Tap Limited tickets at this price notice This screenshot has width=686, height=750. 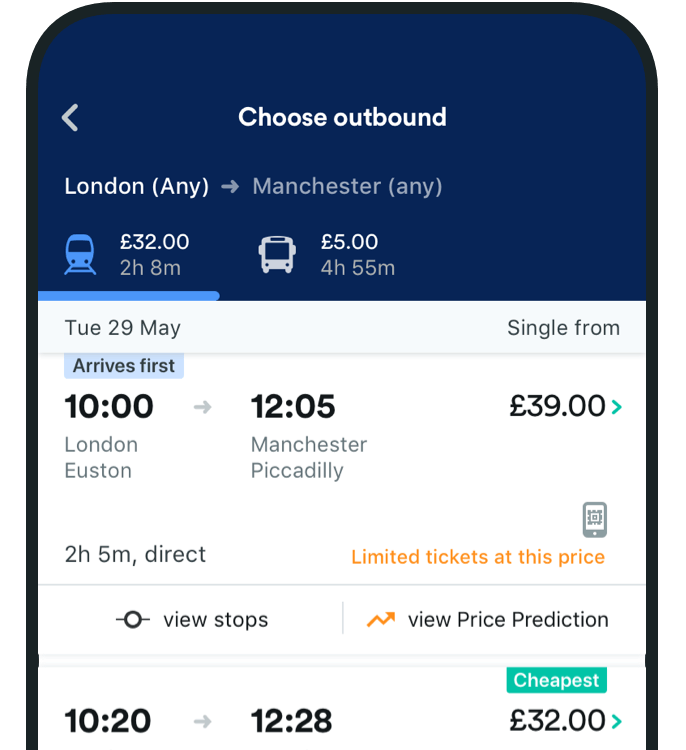(478, 557)
